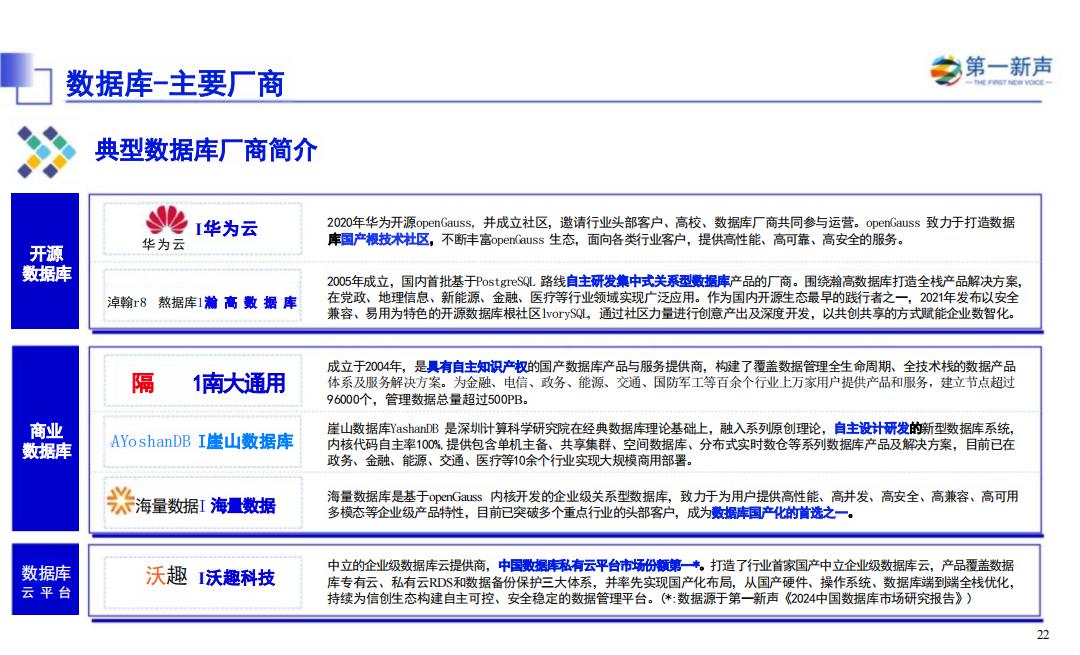Click the text 成立于2004年
The image size is (1080, 655).
[x=364, y=366]
